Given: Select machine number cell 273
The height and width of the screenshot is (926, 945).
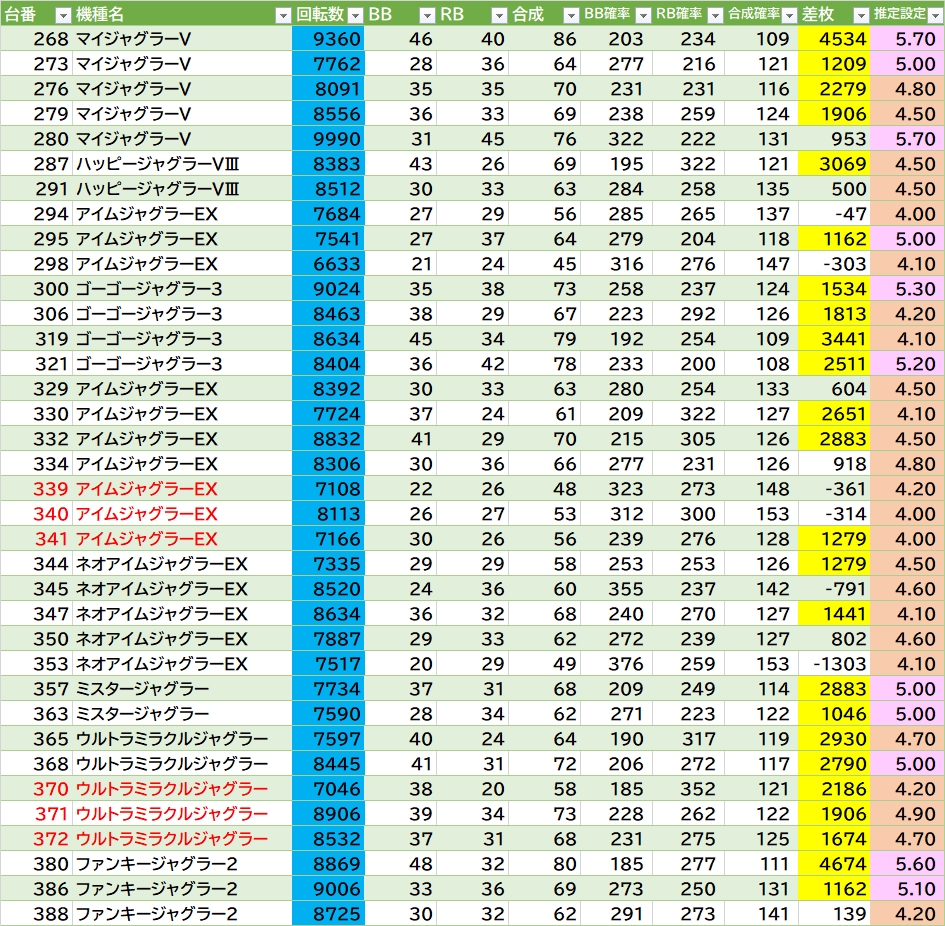Looking at the screenshot, I should coord(36,64).
